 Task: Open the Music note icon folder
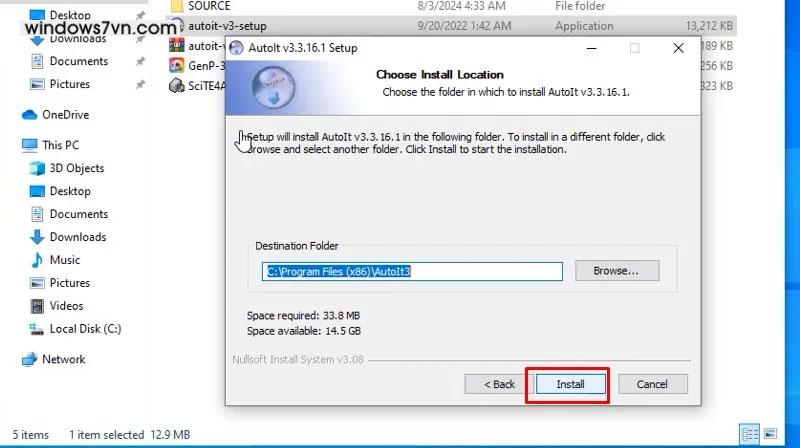point(37,260)
